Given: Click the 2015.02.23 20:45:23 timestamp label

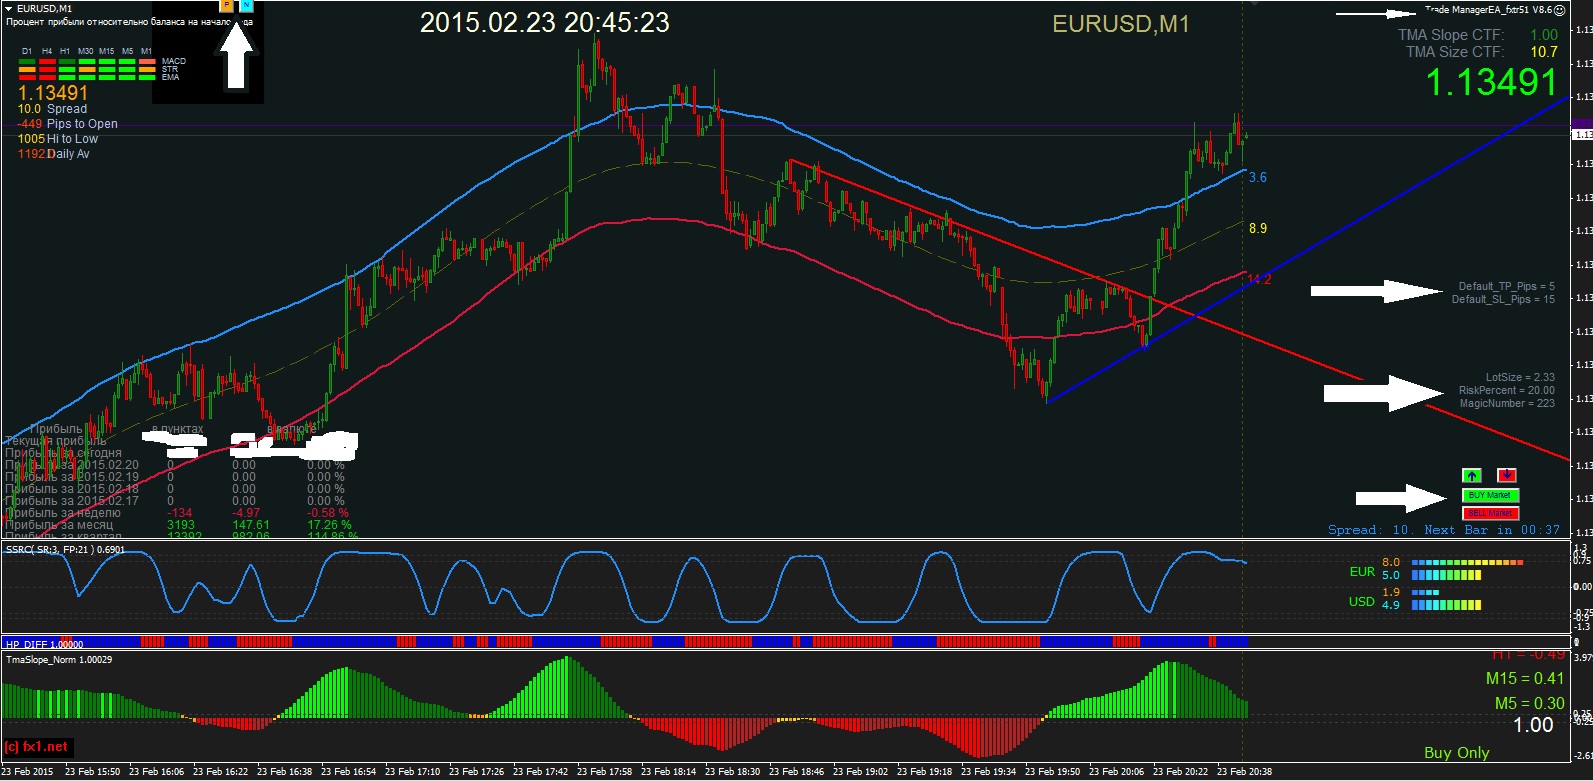Looking at the screenshot, I should pos(545,23).
